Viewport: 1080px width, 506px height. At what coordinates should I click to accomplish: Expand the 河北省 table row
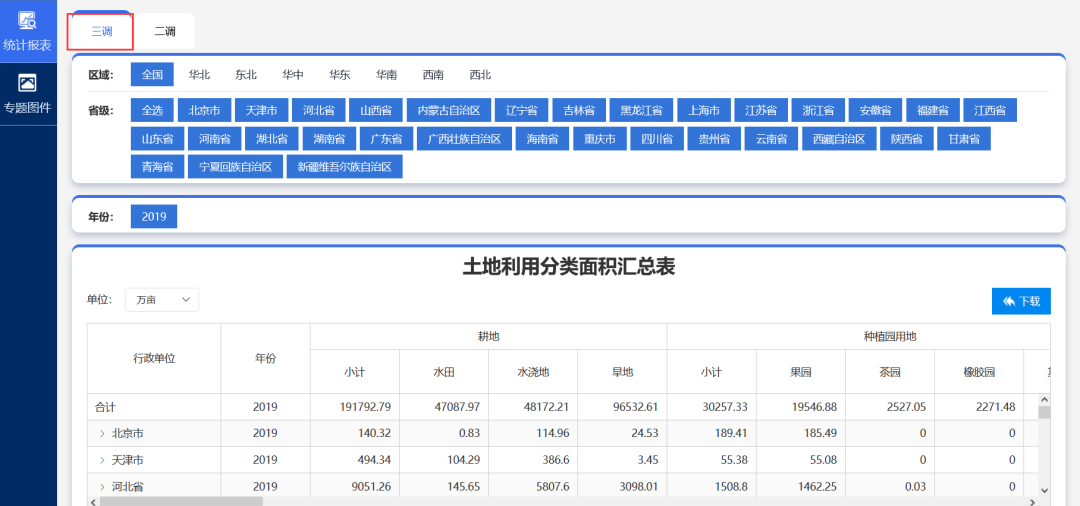pos(102,487)
